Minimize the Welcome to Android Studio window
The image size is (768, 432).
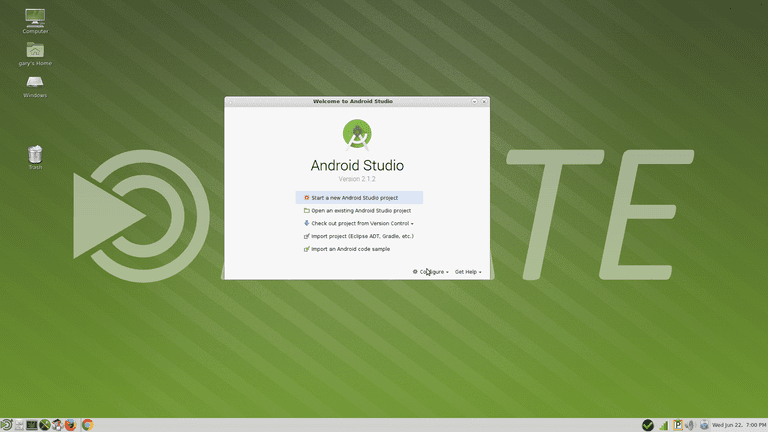click(x=474, y=101)
